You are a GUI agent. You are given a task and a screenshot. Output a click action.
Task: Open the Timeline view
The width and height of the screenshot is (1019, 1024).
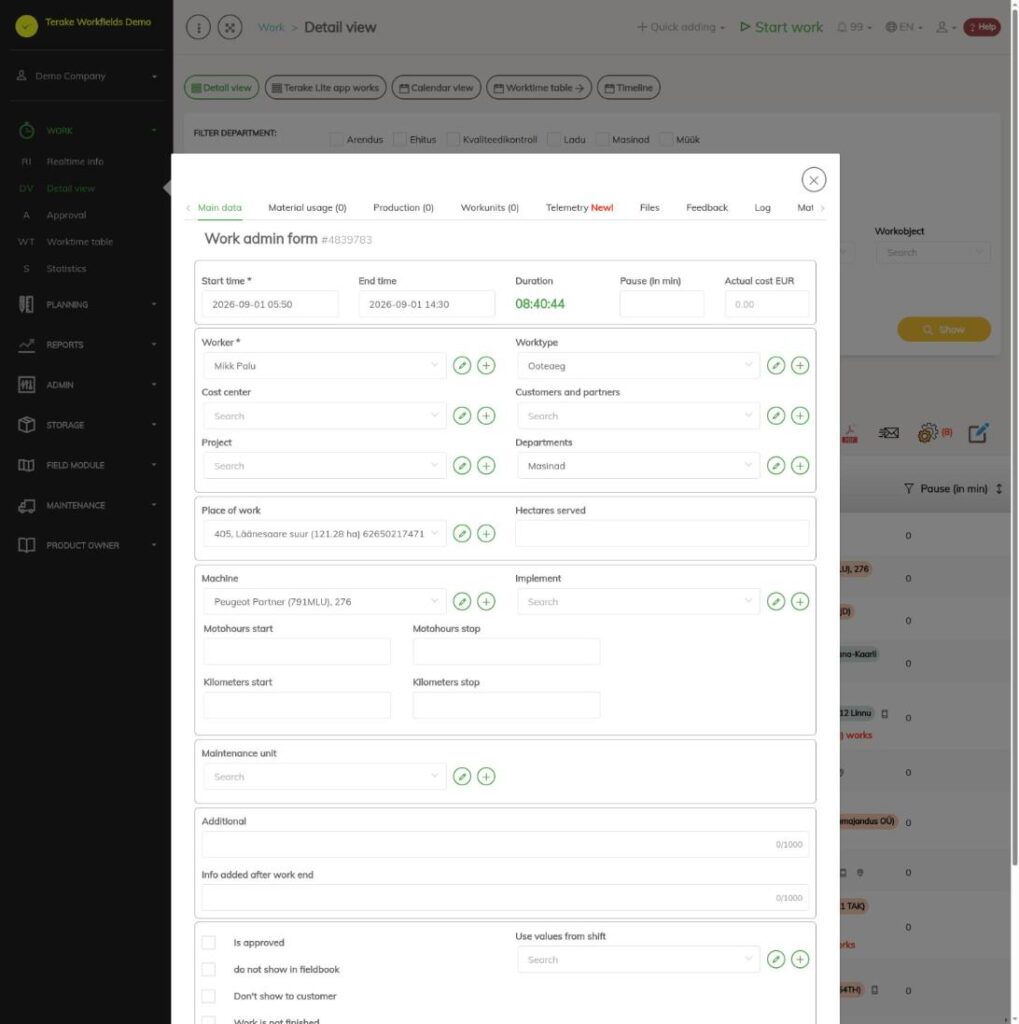tap(628, 88)
